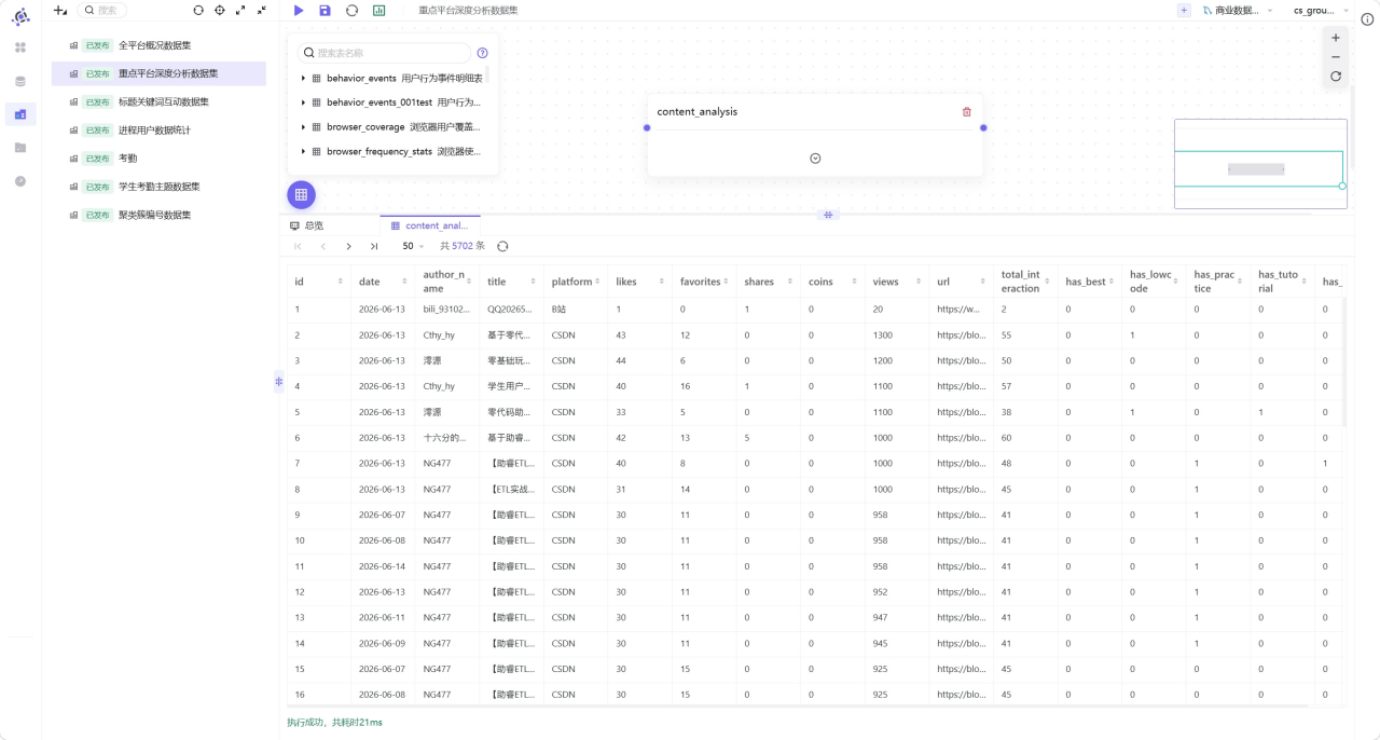Expand the behavior_events table tree node
Screen dimensions: 1380x740
[303, 78]
